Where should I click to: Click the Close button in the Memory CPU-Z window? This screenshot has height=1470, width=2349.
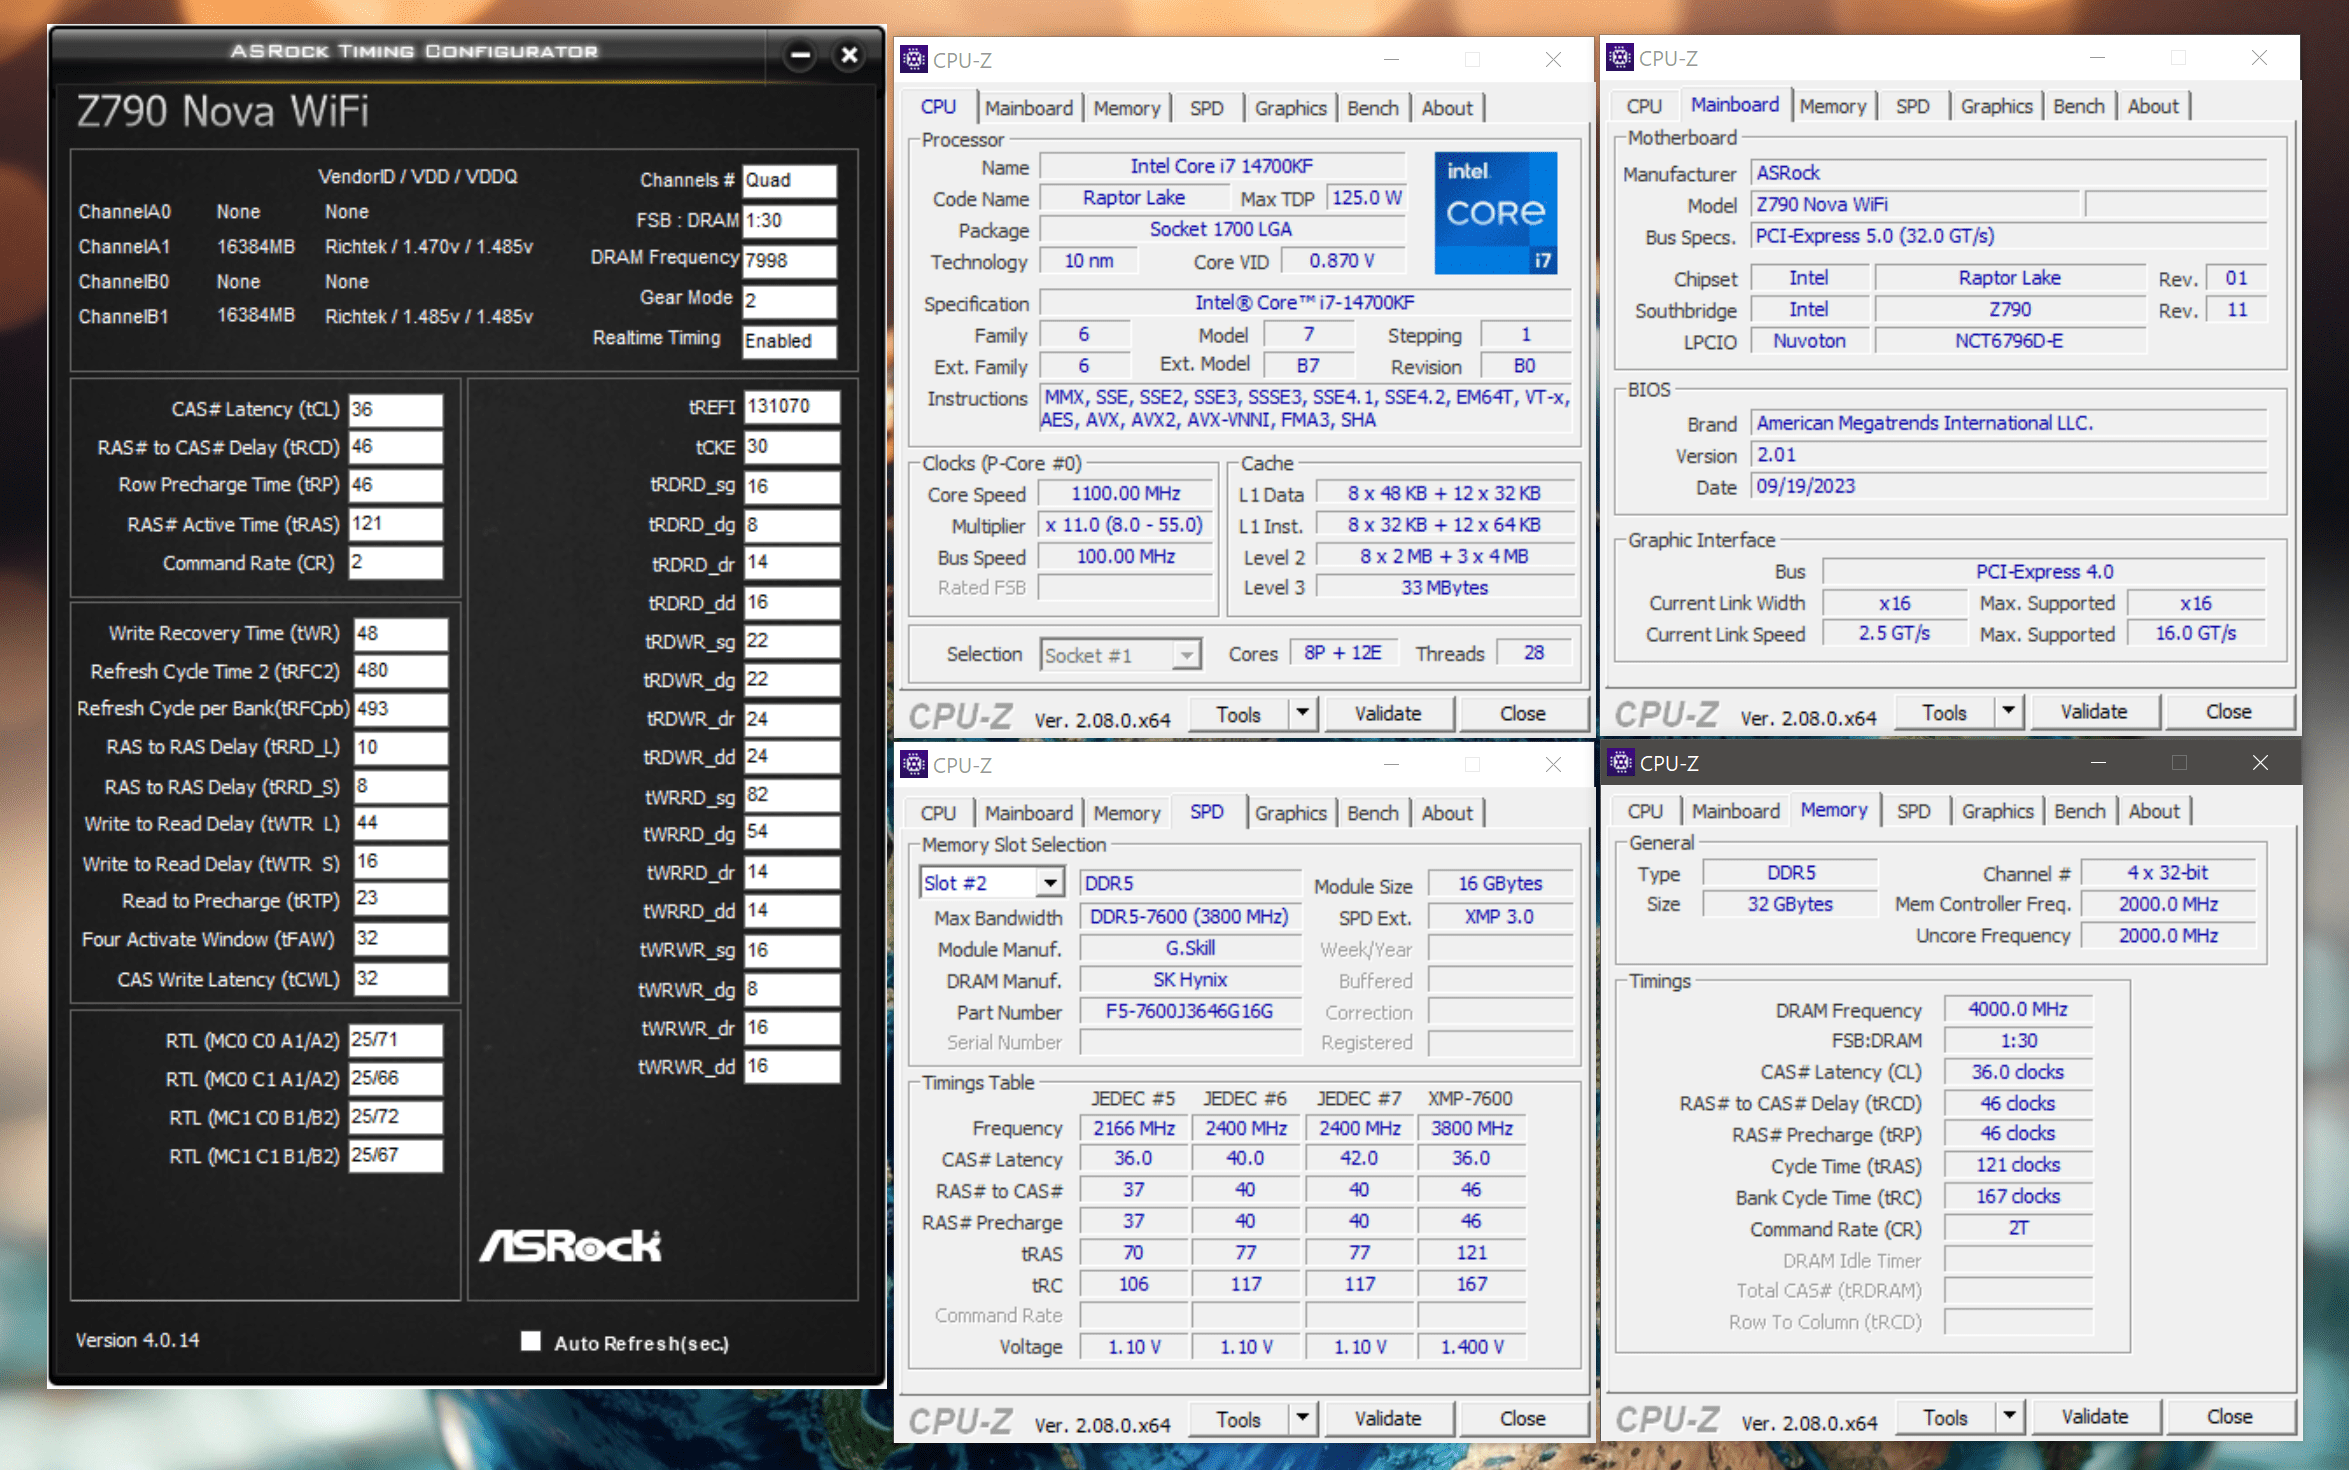tap(2229, 1416)
